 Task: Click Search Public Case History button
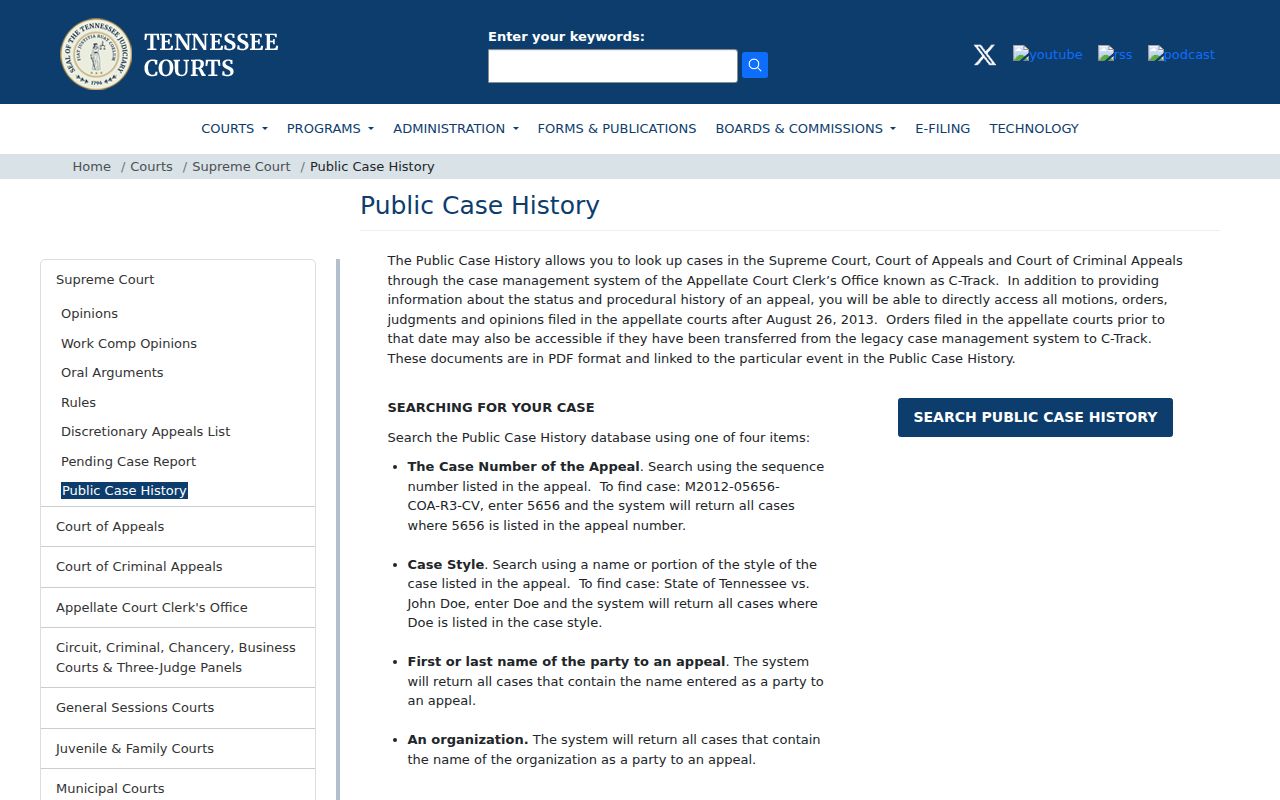[1035, 417]
